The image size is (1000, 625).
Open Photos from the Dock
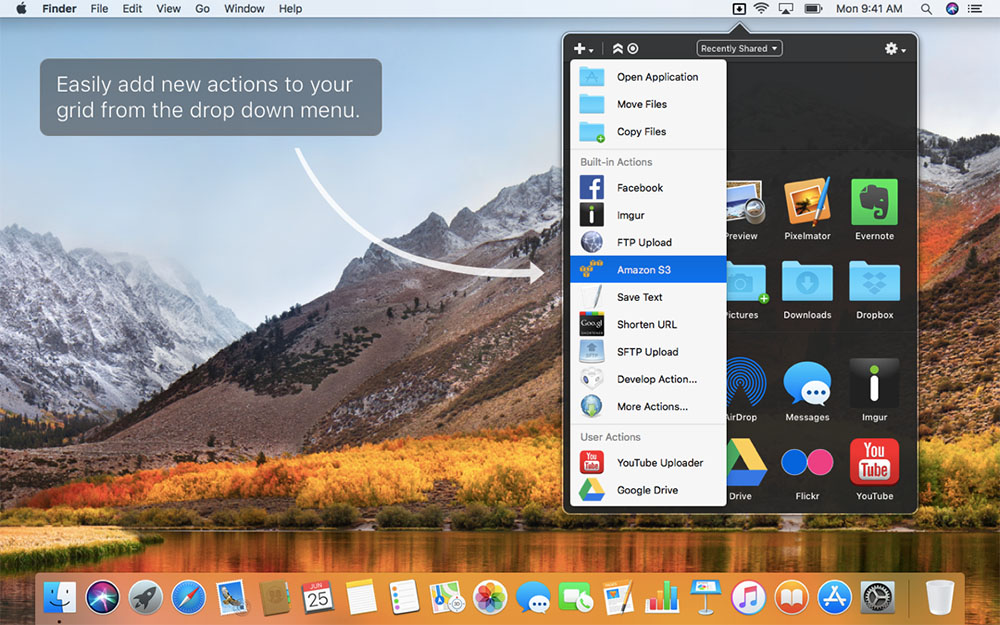490,598
